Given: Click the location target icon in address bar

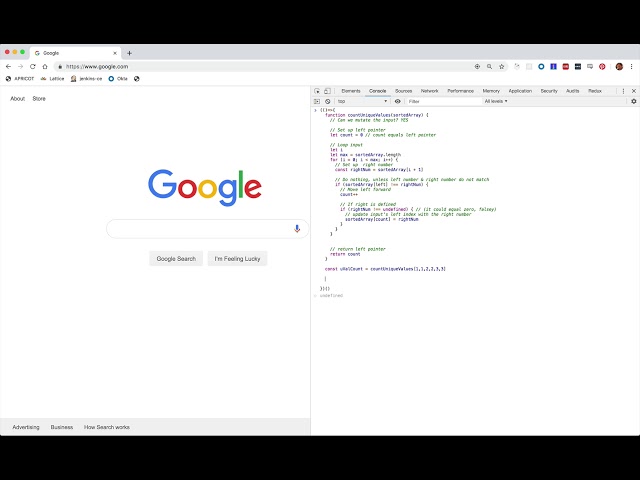Looking at the screenshot, I should tap(477, 67).
